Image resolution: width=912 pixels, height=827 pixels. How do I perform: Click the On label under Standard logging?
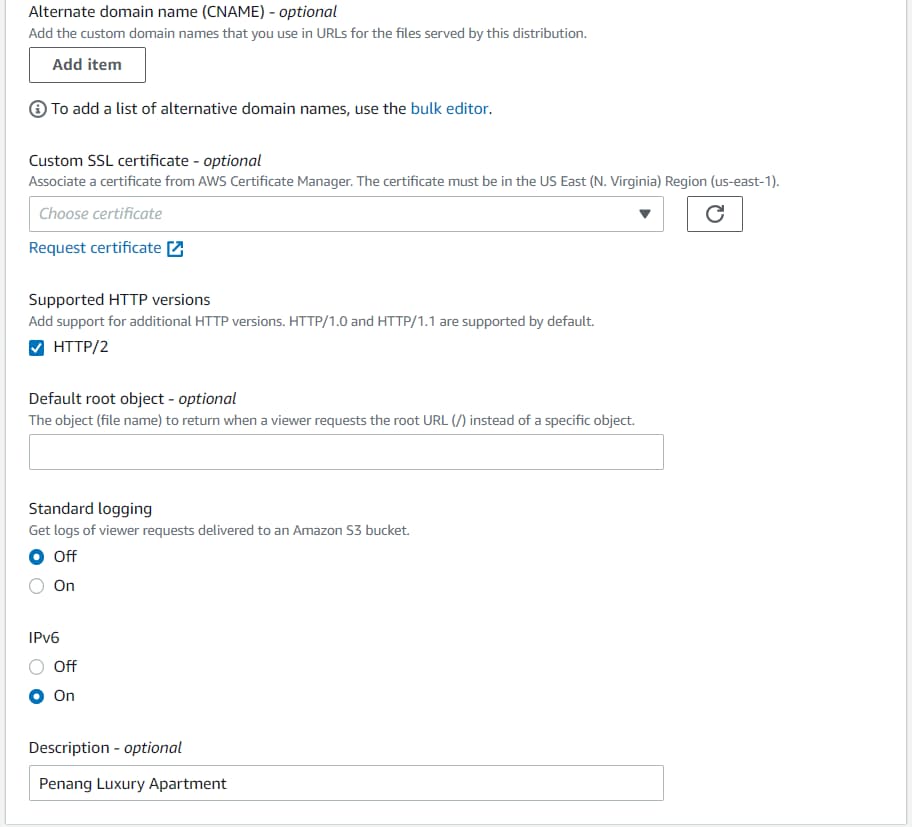64,586
